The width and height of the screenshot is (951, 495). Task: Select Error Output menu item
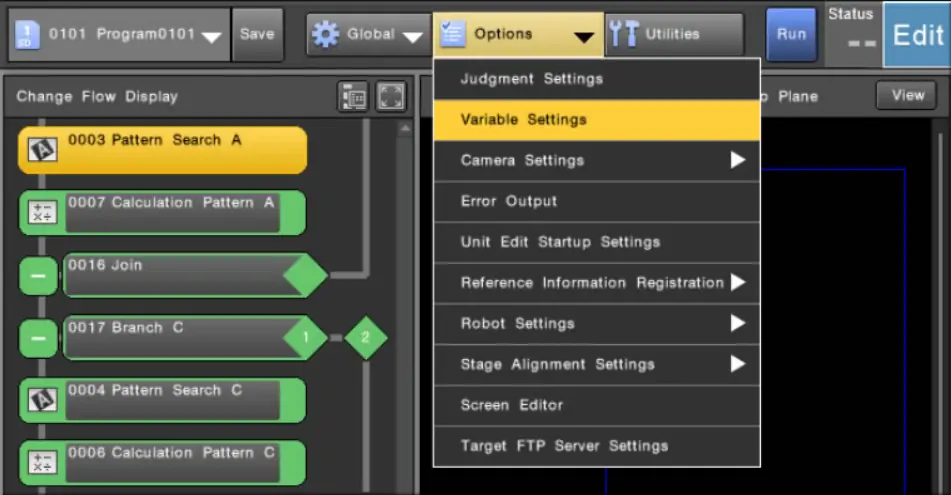[x=597, y=201]
